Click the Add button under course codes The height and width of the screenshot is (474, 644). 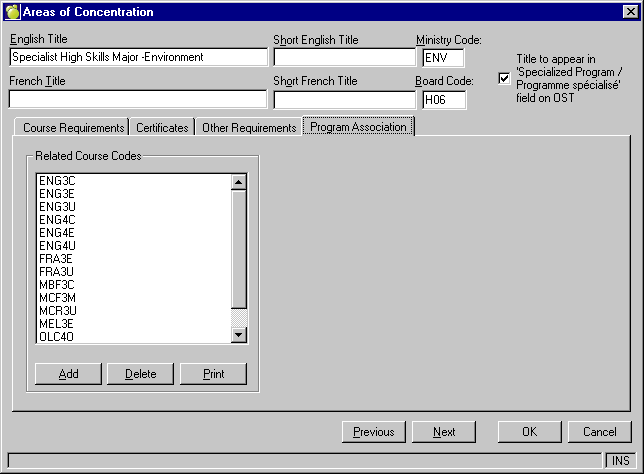click(68, 374)
